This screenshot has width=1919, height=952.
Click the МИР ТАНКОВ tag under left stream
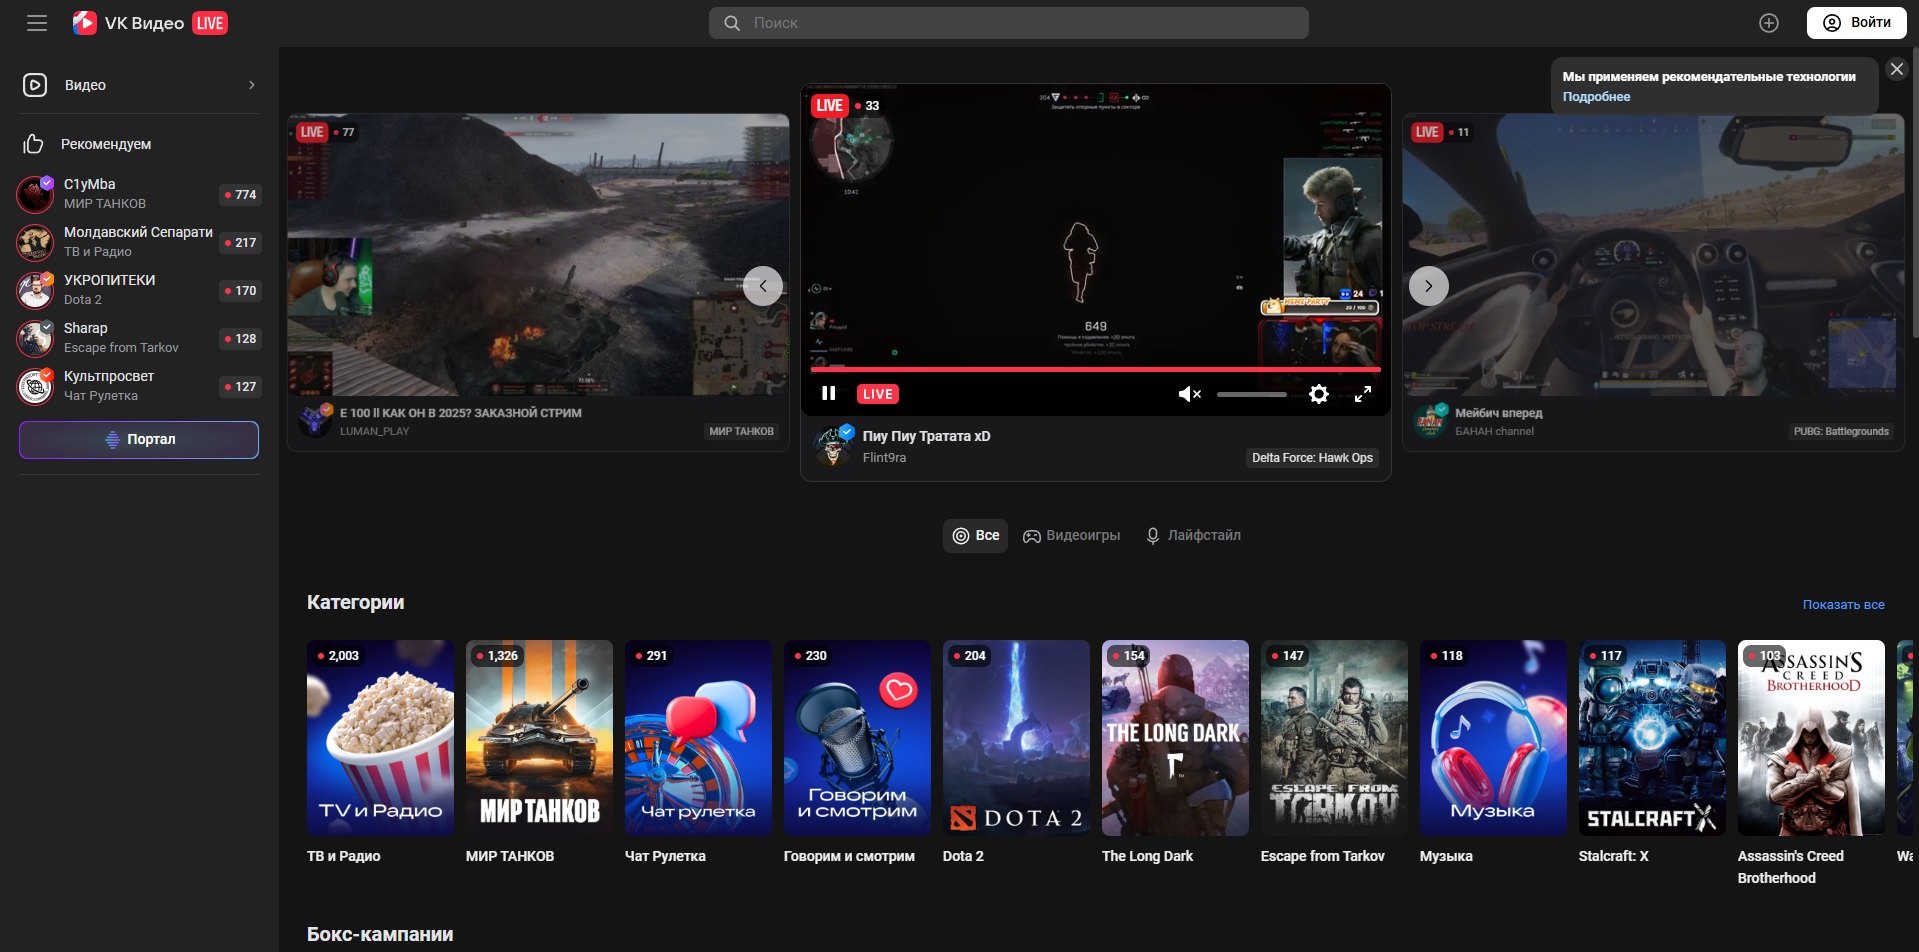tap(741, 432)
